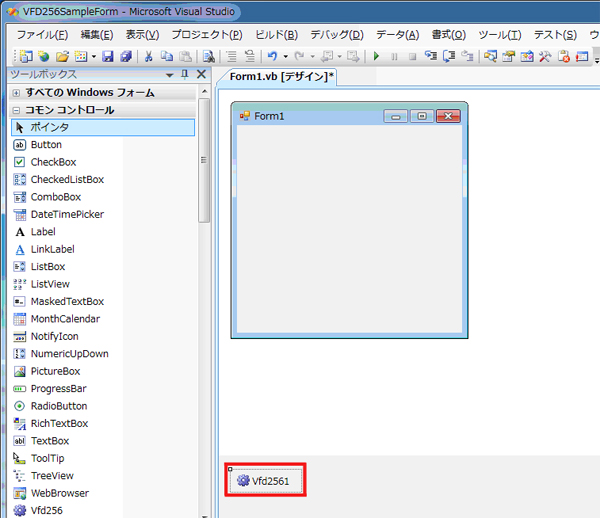Open the デバッグ(D) menu
The height and width of the screenshot is (518, 600).
pos(337,35)
